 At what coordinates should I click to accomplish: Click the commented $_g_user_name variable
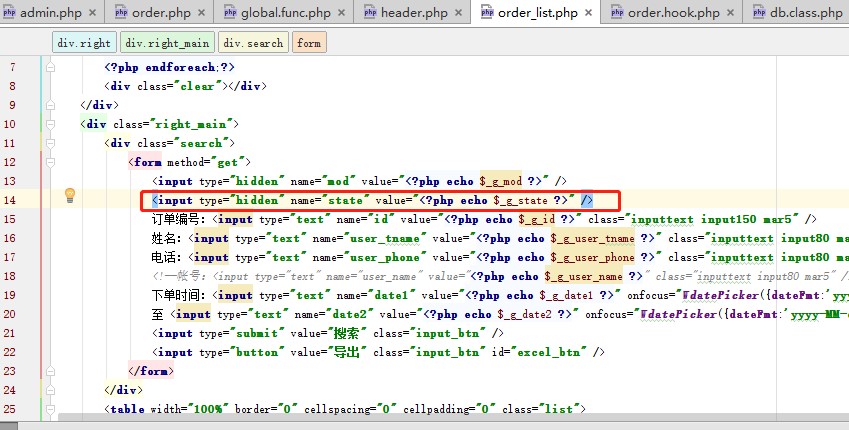pyautogui.click(x=583, y=276)
